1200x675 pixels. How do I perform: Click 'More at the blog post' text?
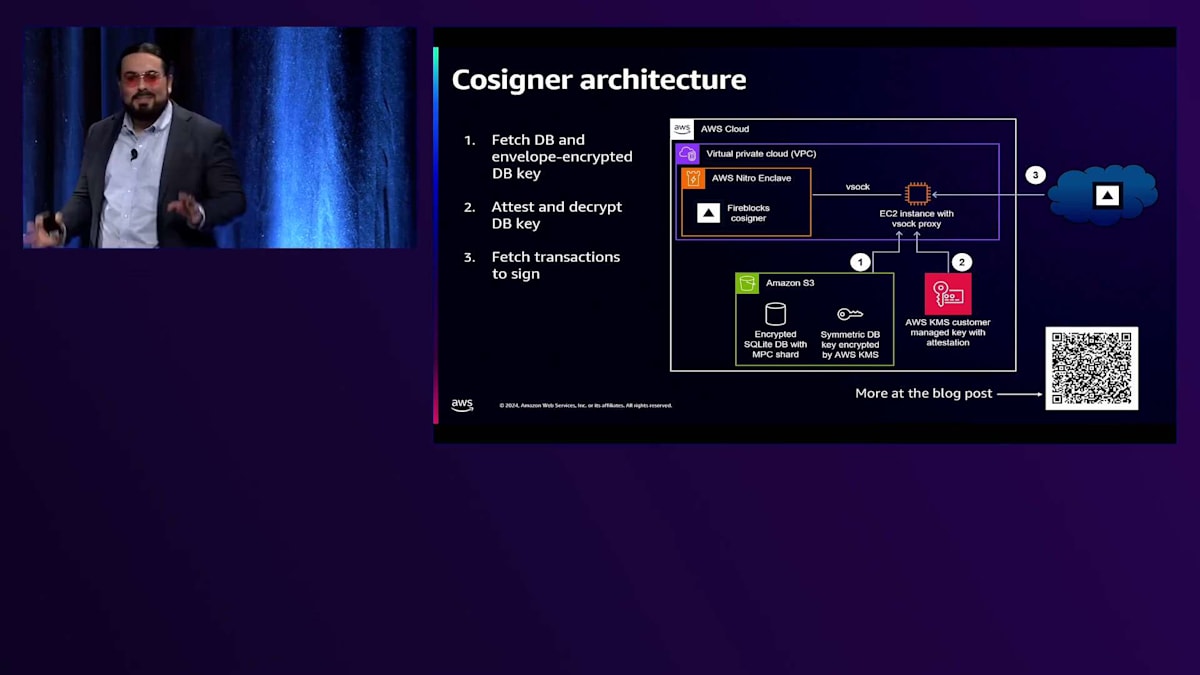(x=924, y=394)
